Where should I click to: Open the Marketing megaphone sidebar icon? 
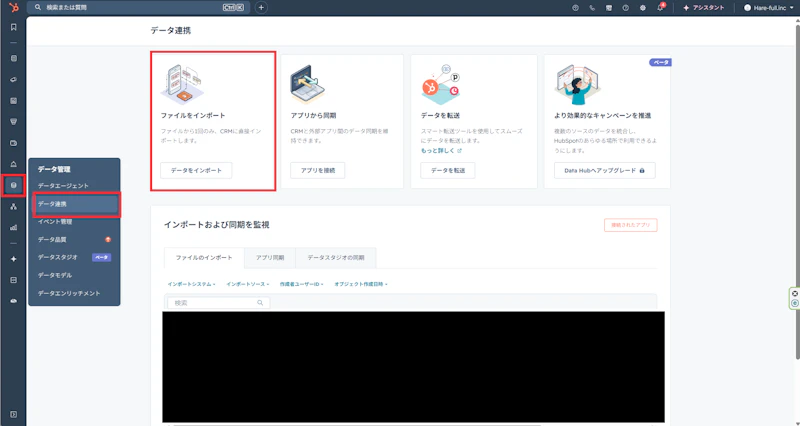coord(14,80)
